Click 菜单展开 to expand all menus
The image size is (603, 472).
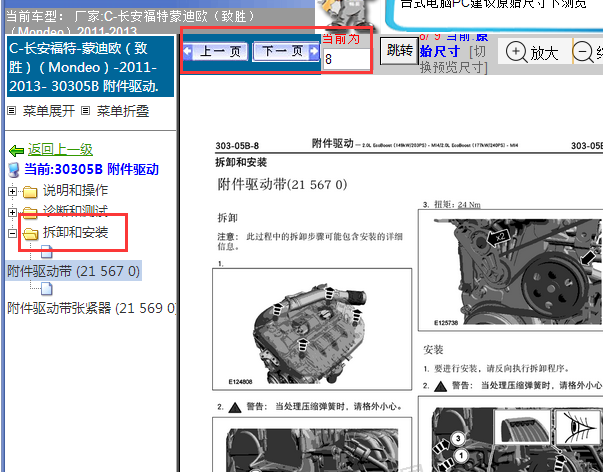[48, 111]
